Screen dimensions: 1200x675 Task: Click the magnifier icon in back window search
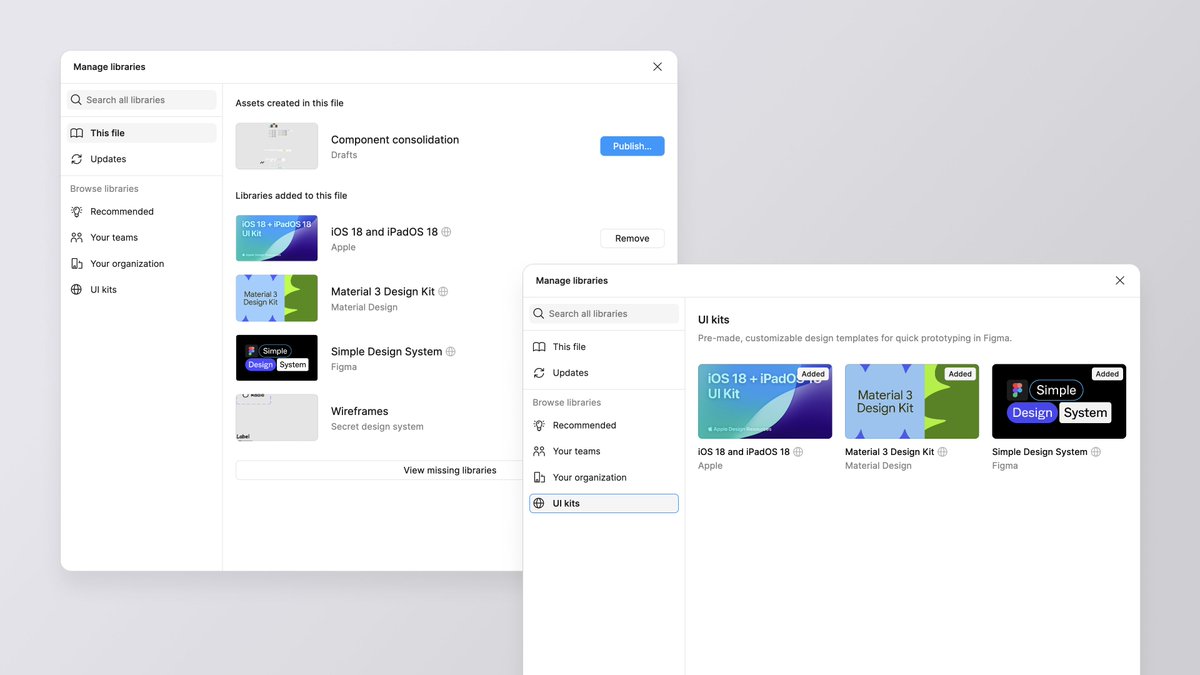pyautogui.click(x=76, y=100)
